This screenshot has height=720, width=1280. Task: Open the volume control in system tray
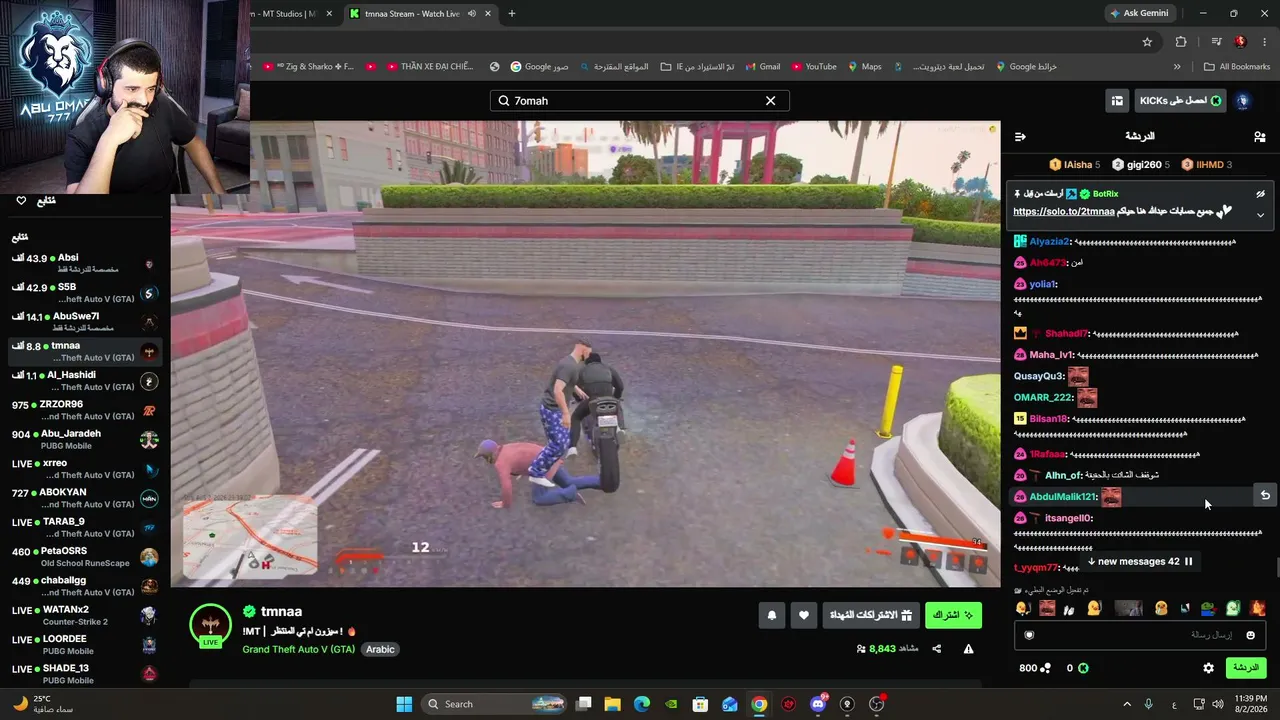1218,704
